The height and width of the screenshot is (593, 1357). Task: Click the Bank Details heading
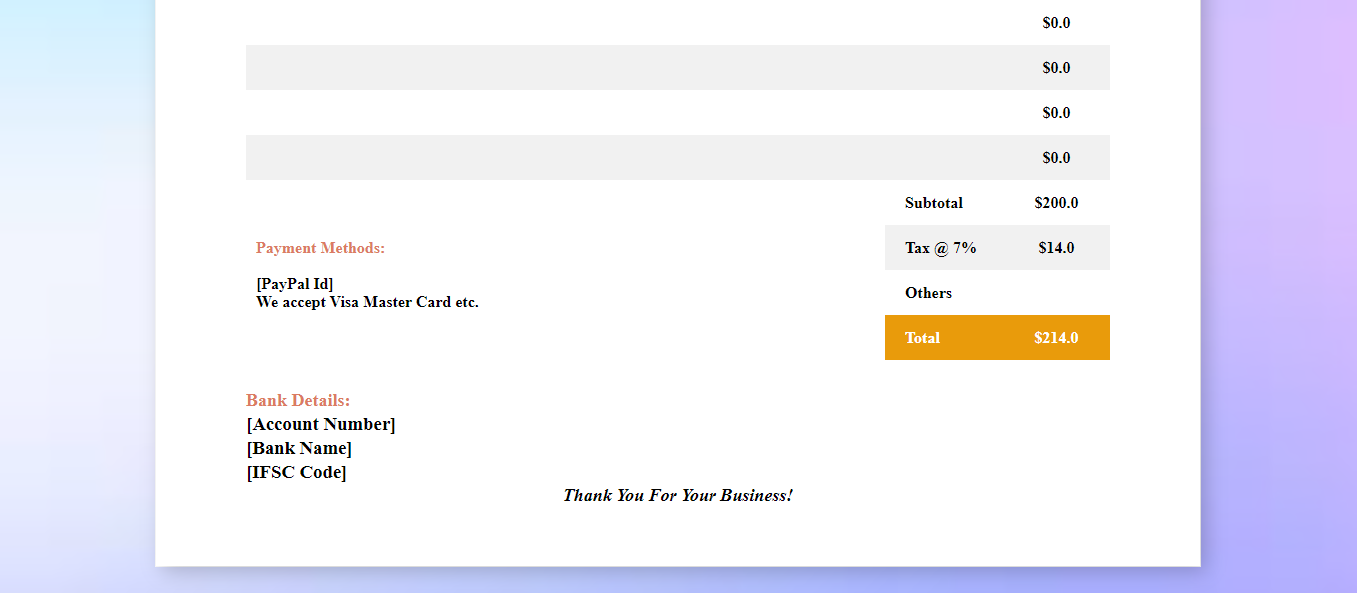298,400
